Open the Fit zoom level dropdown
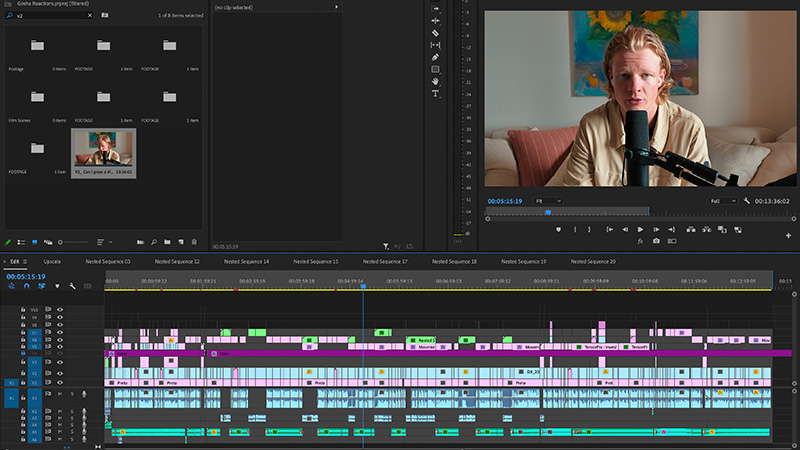This screenshot has height=450, width=800. [x=548, y=201]
